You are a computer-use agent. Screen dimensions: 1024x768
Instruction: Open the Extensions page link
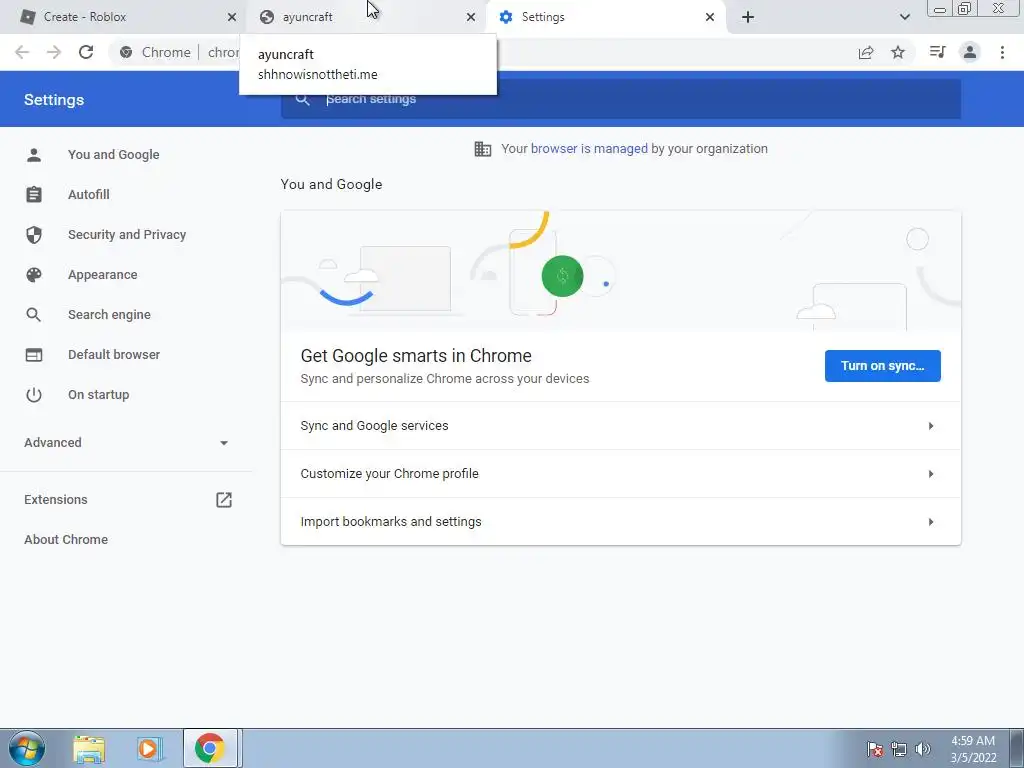[x=56, y=500]
